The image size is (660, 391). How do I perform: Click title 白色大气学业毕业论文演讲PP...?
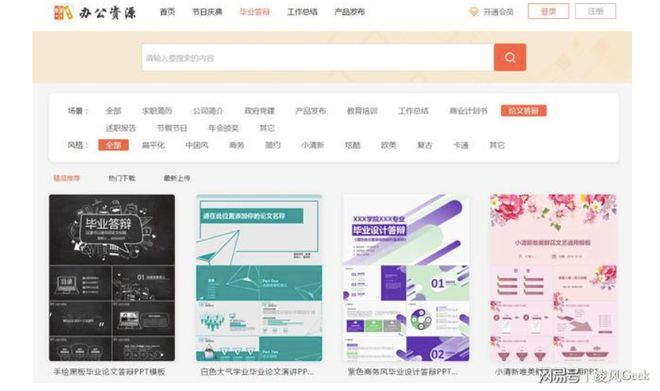(x=257, y=372)
